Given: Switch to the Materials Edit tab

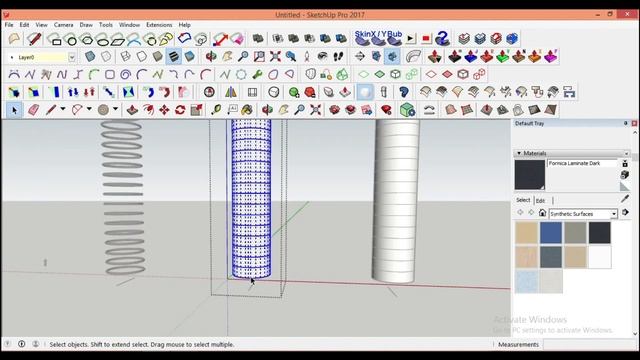Looking at the screenshot, I should point(540,201).
